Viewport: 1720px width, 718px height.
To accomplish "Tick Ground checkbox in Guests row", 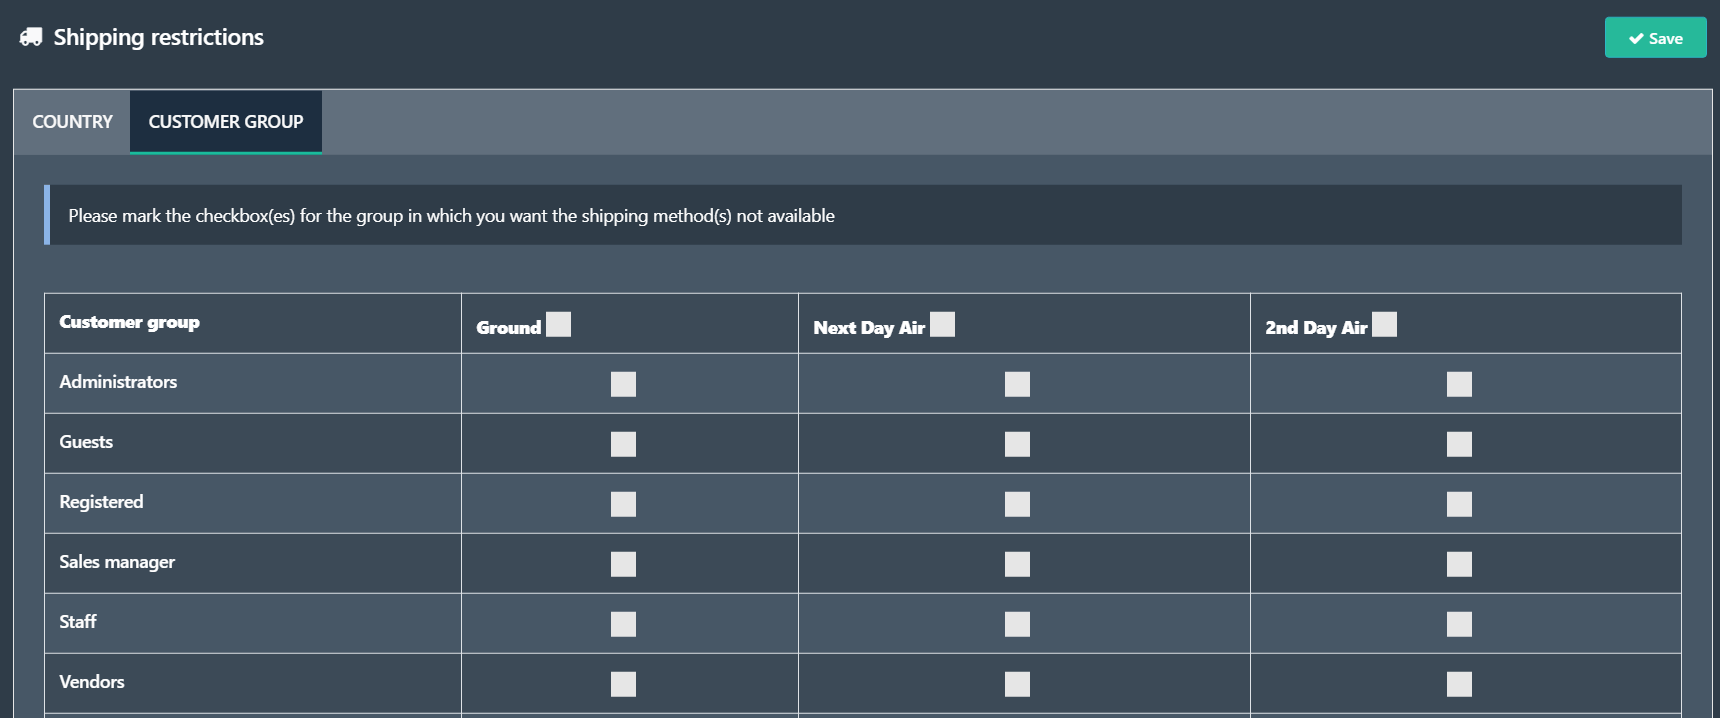I will click(x=623, y=444).
